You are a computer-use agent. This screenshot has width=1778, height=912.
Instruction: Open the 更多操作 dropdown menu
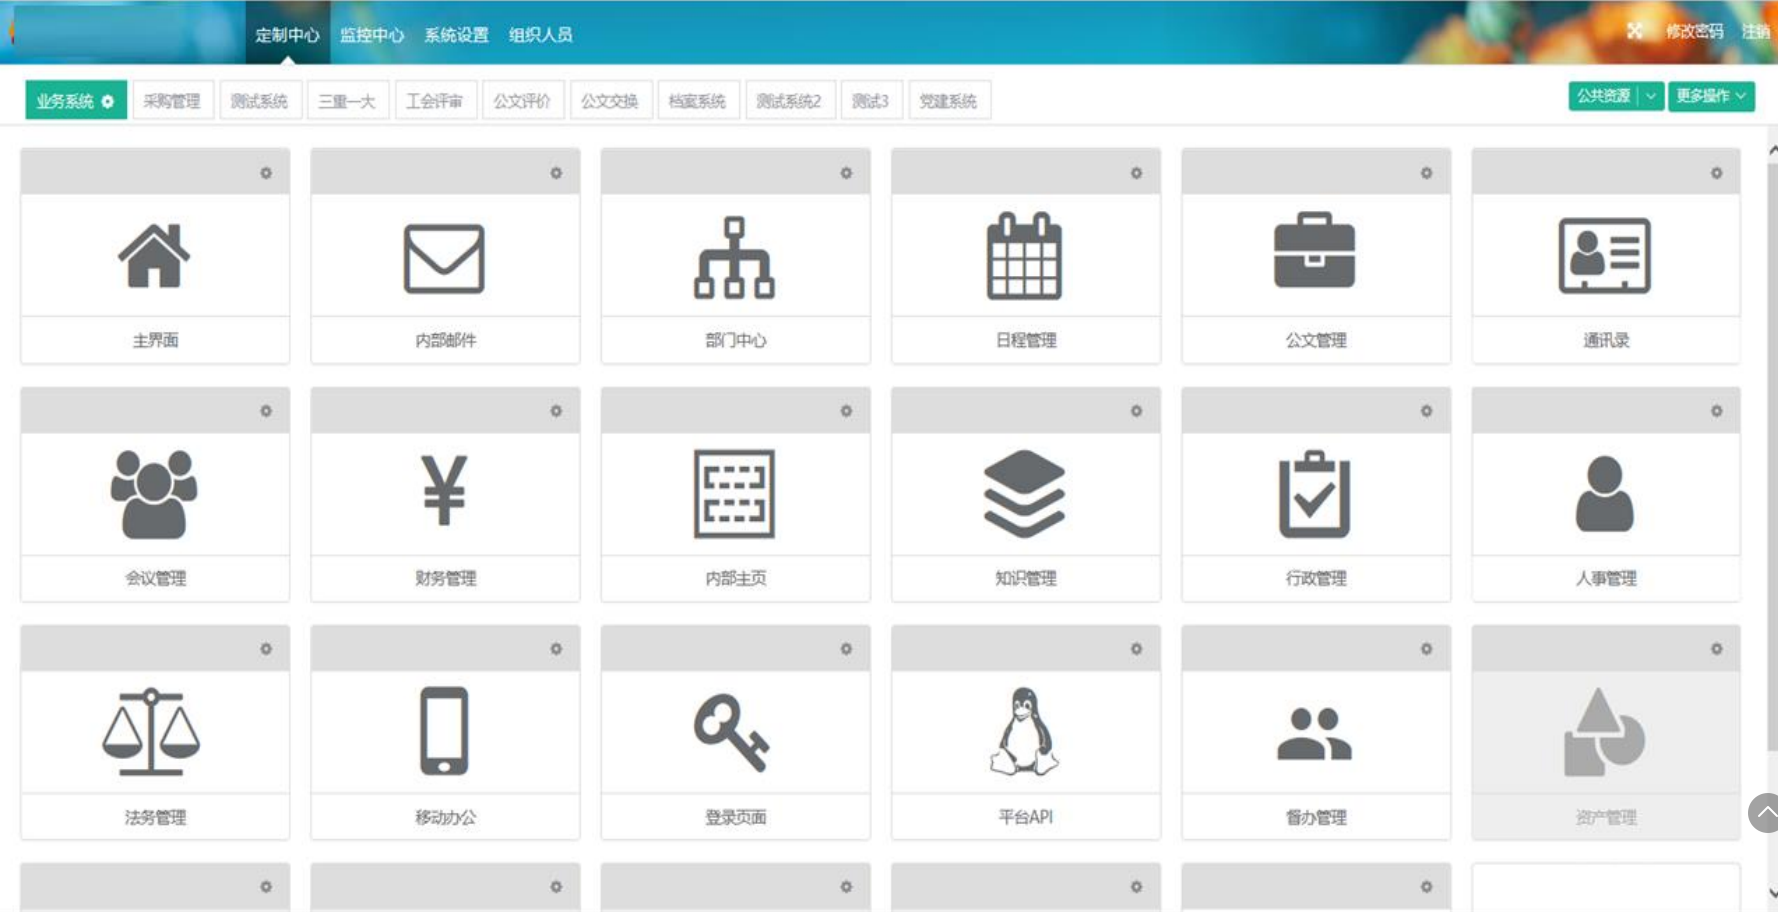(x=1711, y=96)
